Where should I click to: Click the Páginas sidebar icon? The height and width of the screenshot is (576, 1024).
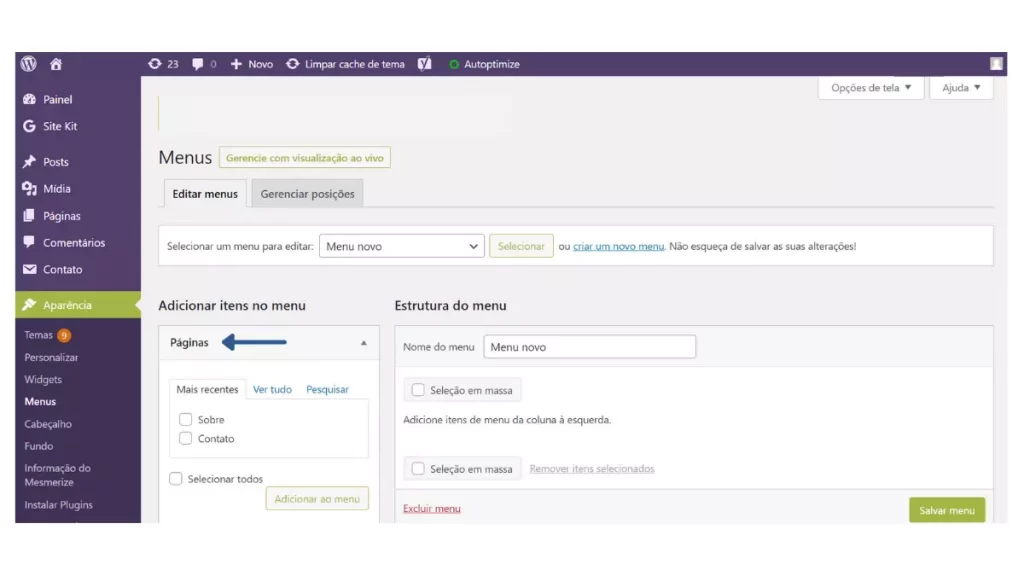29,216
